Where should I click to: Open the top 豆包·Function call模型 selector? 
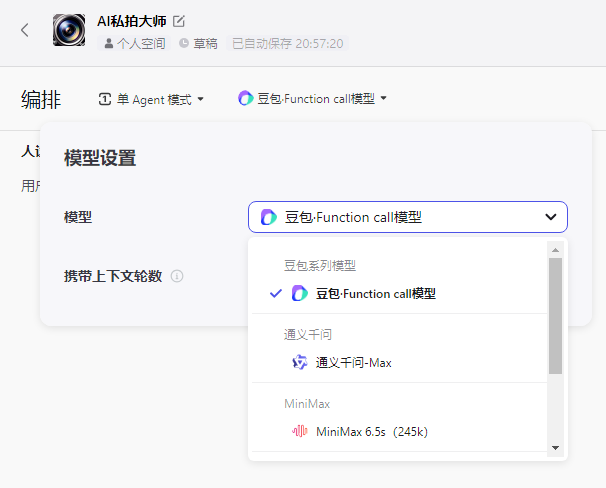click(x=312, y=99)
